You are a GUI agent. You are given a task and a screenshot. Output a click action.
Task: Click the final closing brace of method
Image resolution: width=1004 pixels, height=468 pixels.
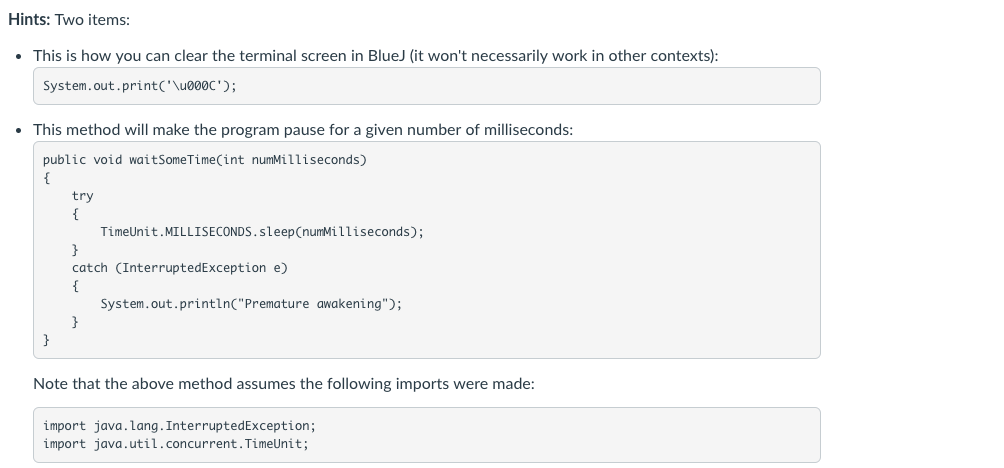46,340
